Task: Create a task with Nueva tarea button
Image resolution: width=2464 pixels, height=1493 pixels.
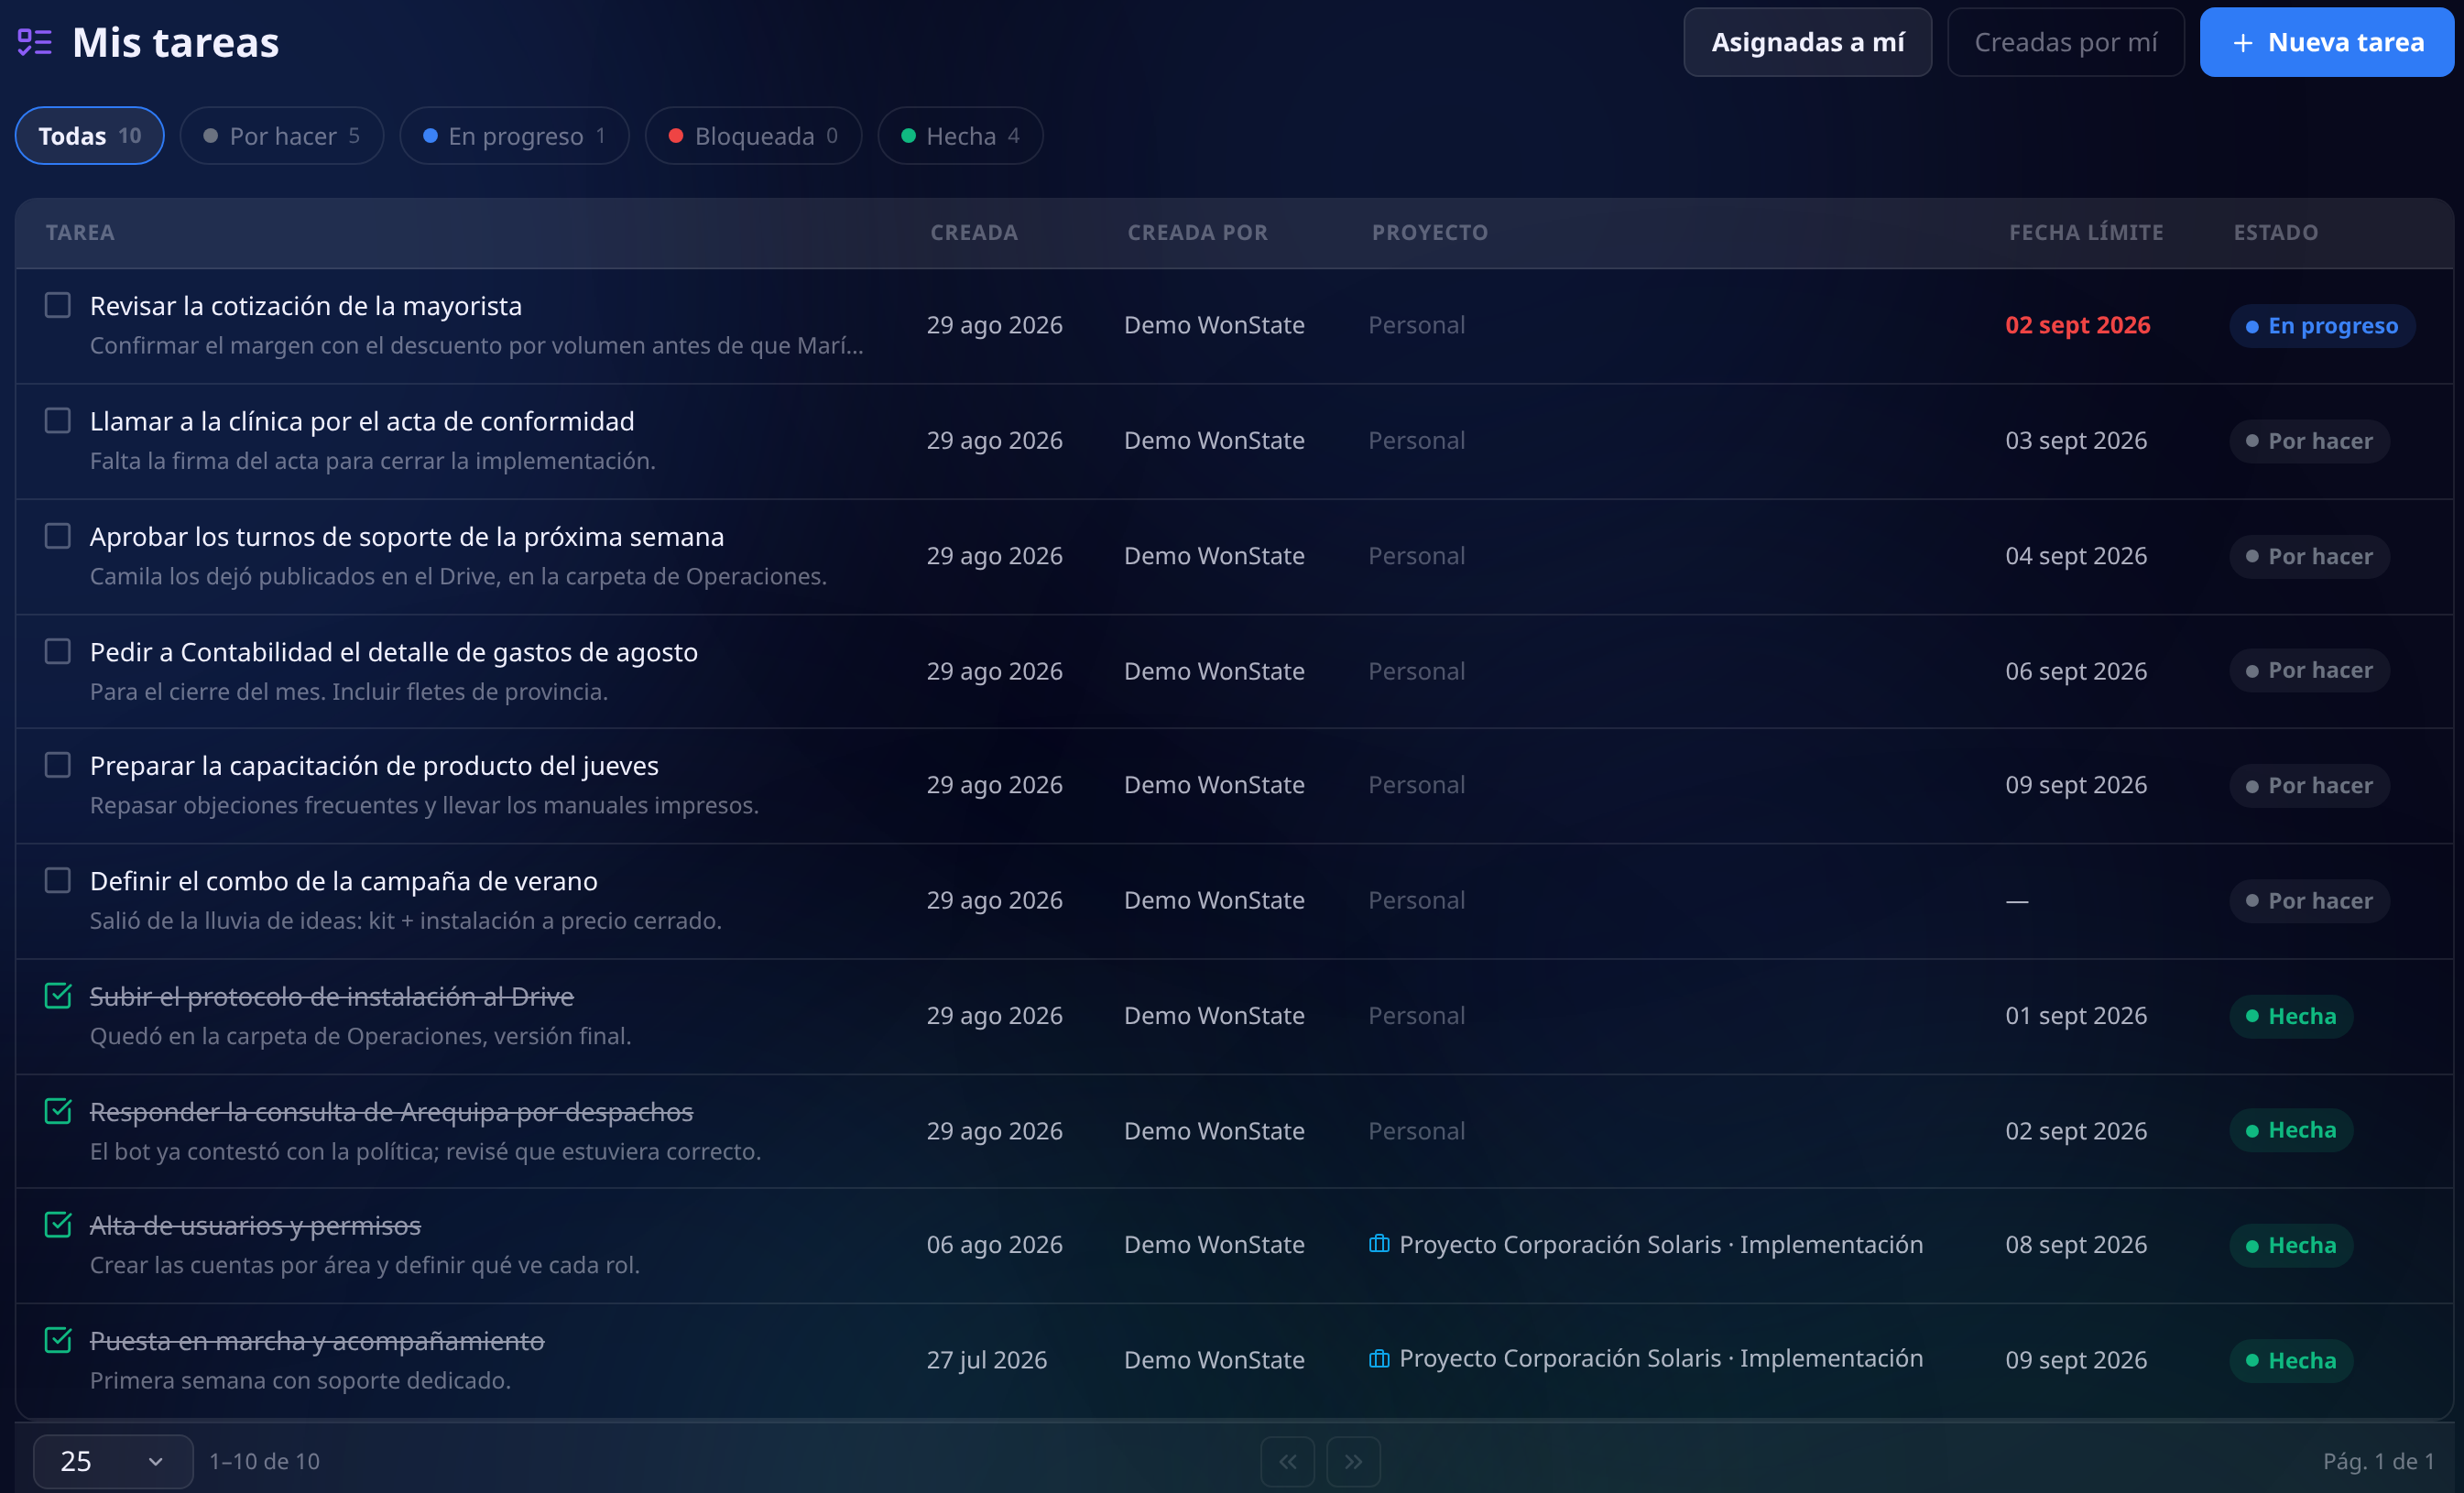Action: 2326,42
